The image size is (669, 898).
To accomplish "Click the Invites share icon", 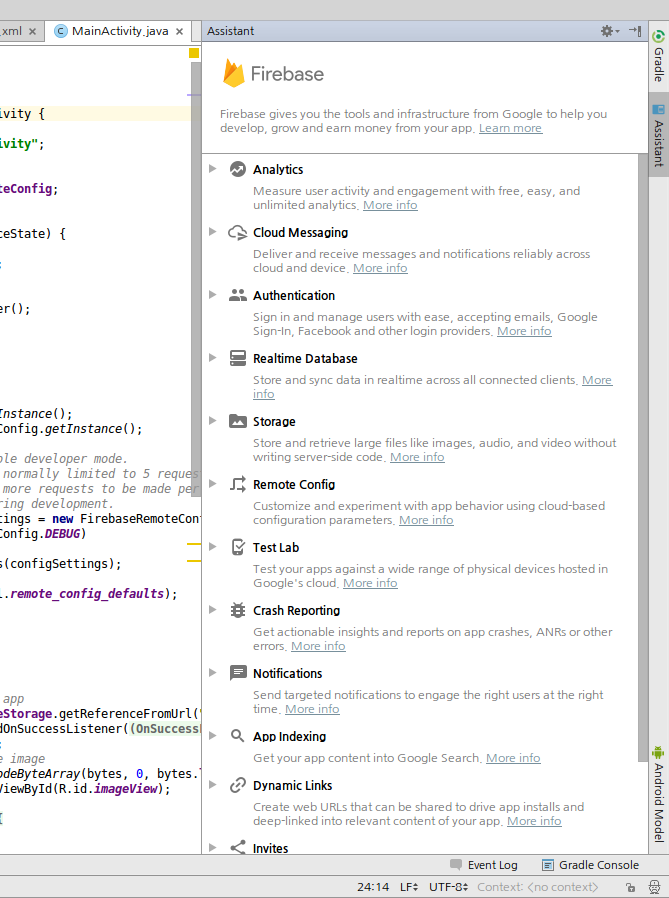I will click(238, 847).
